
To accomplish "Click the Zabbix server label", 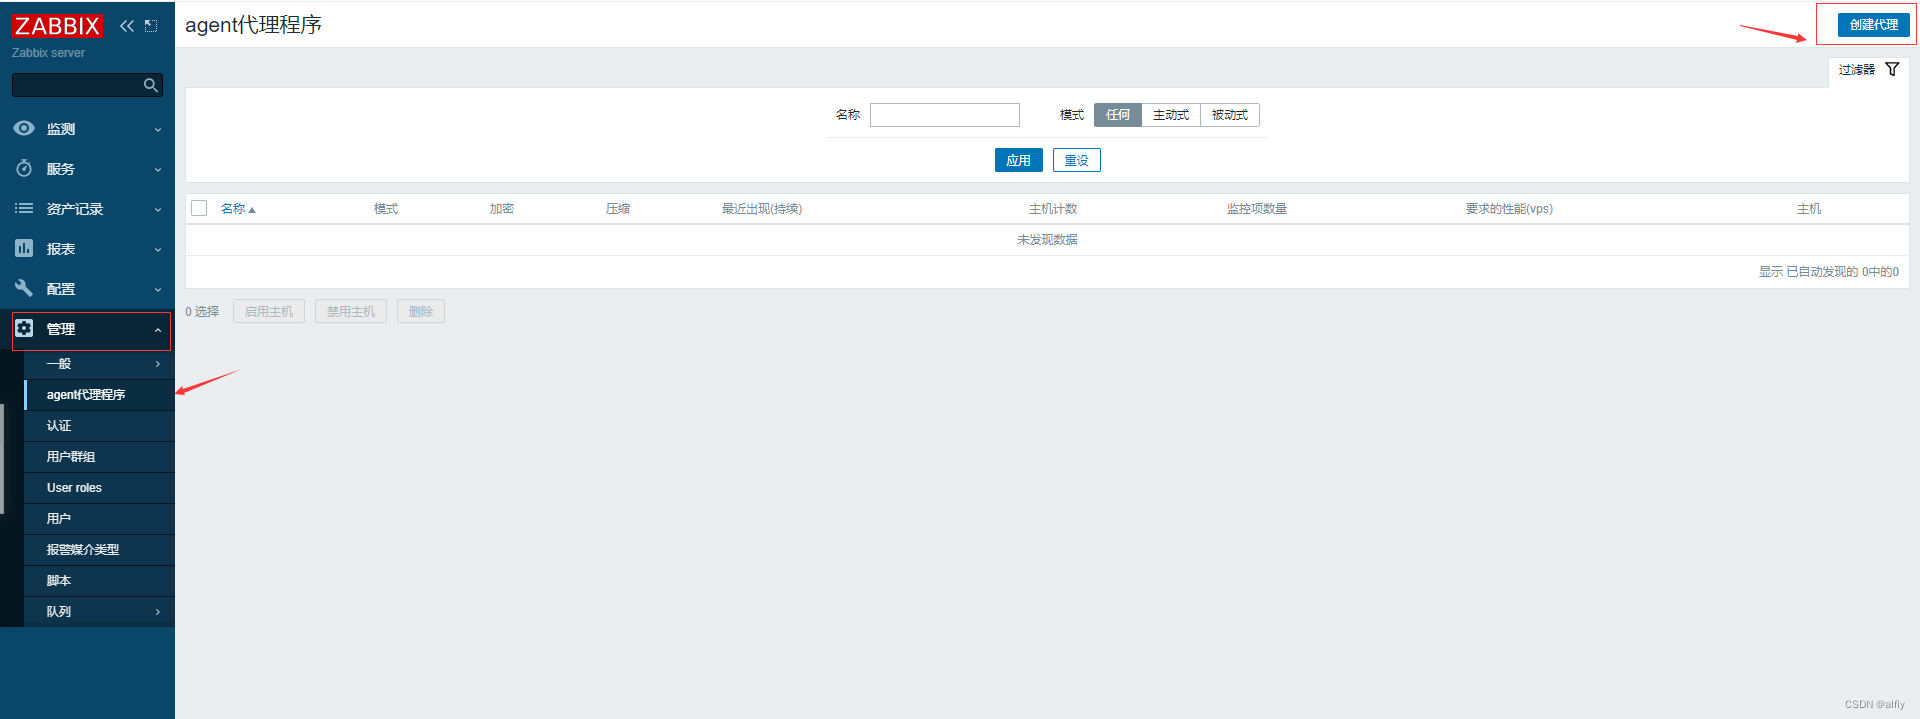I will pos(48,53).
